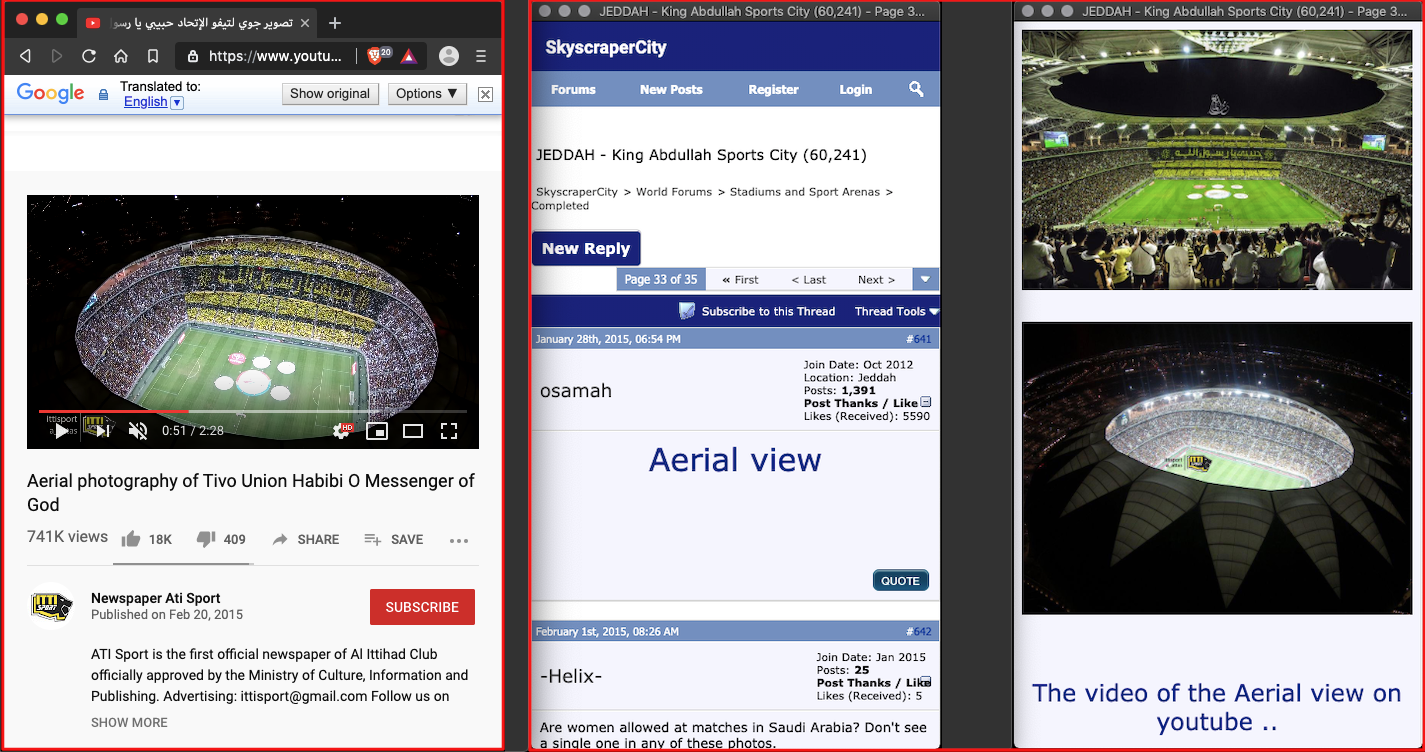Click the SkyscraperCity site logo

[x=606, y=47]
